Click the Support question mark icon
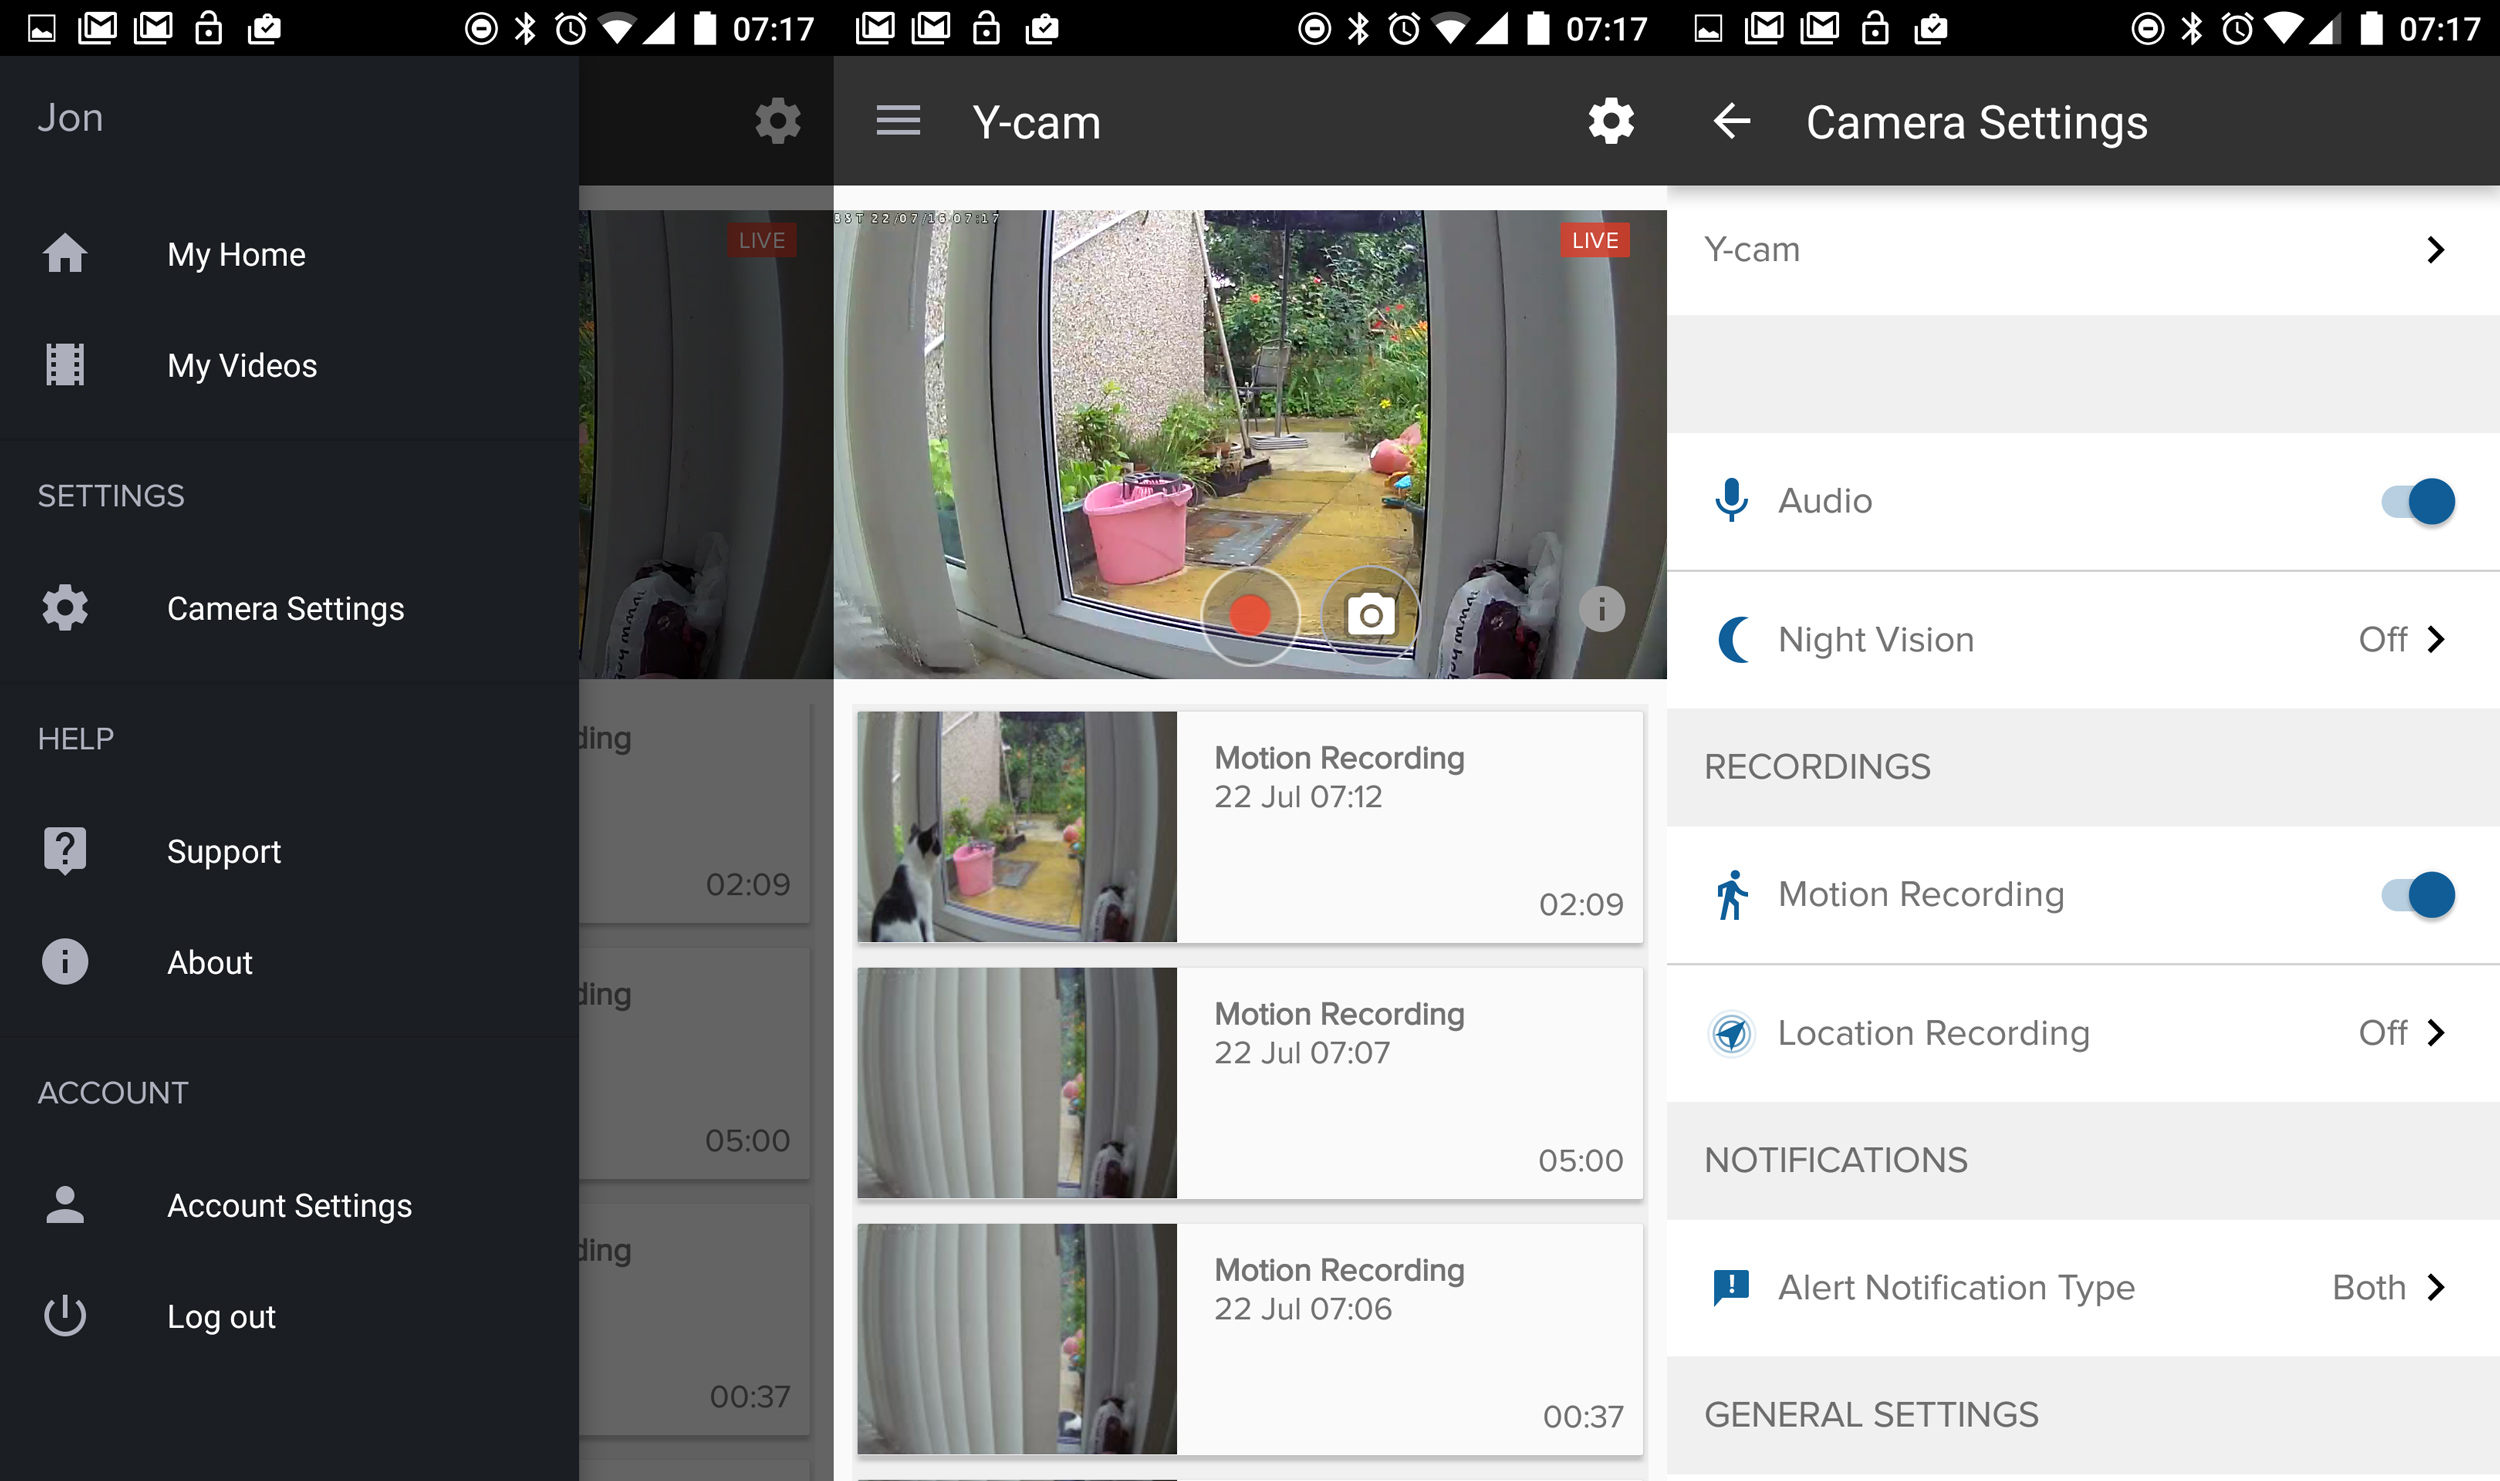 [64, 850]
